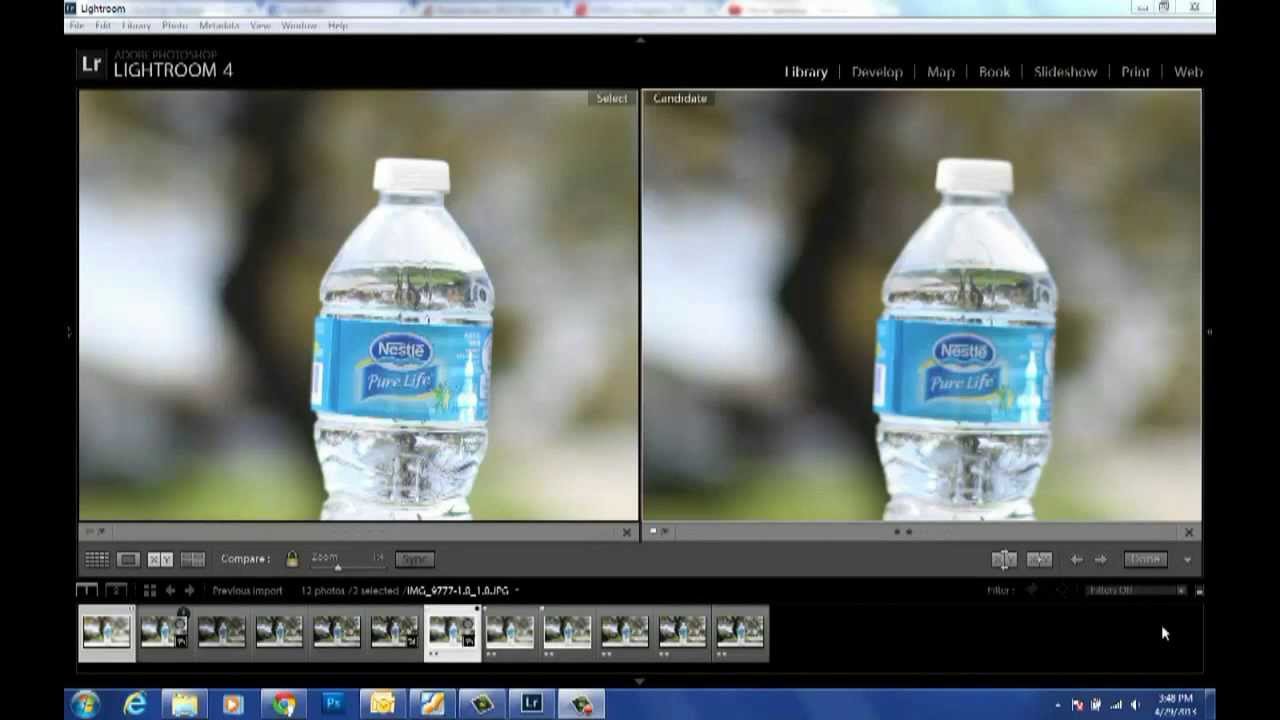Open the toolbar content dropdown arrow beside Done

[x=1187, y=560]
